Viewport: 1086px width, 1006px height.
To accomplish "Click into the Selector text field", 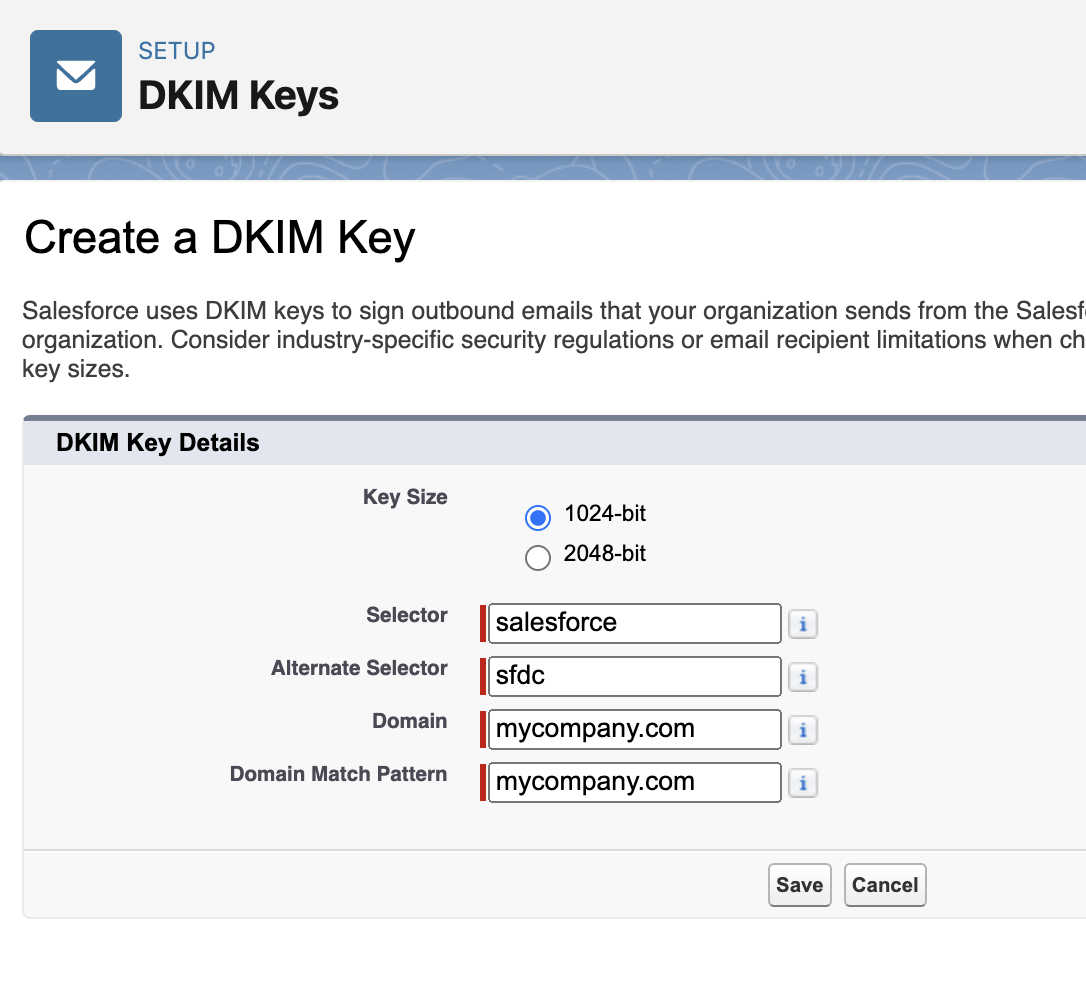I will pyautogui.click(x=633, y=623).
